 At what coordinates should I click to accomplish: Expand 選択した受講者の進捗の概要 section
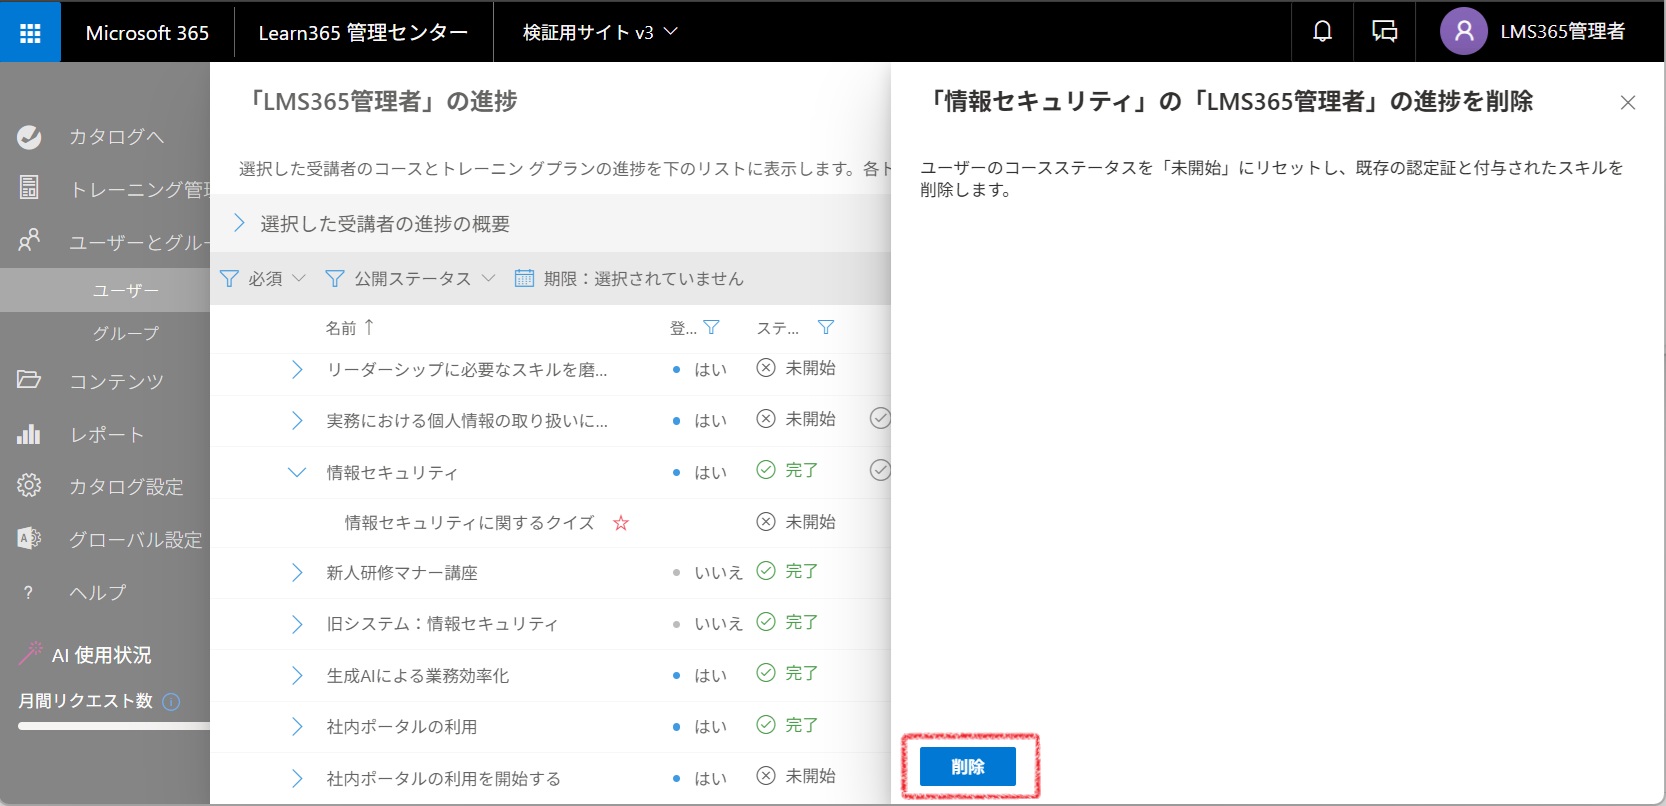[x=239, y=223]
